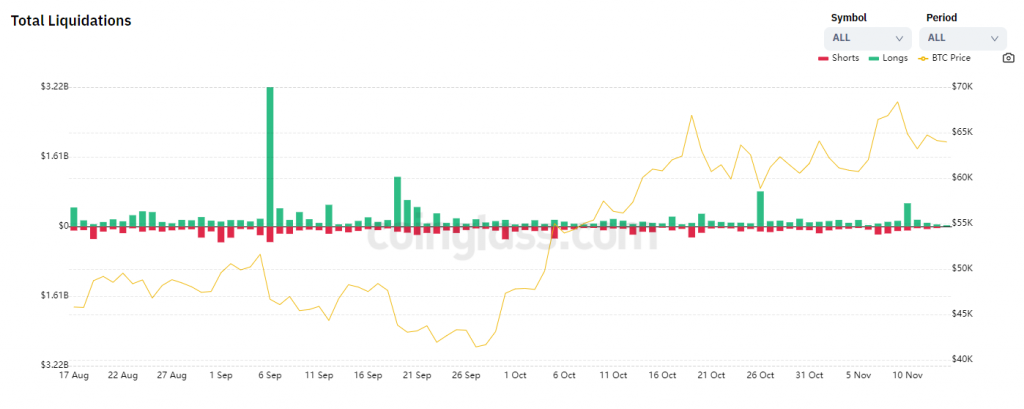Click the camera screenshot icon
The width and height of the screenshot is (1024, 409).
(x=1008, y=58)
